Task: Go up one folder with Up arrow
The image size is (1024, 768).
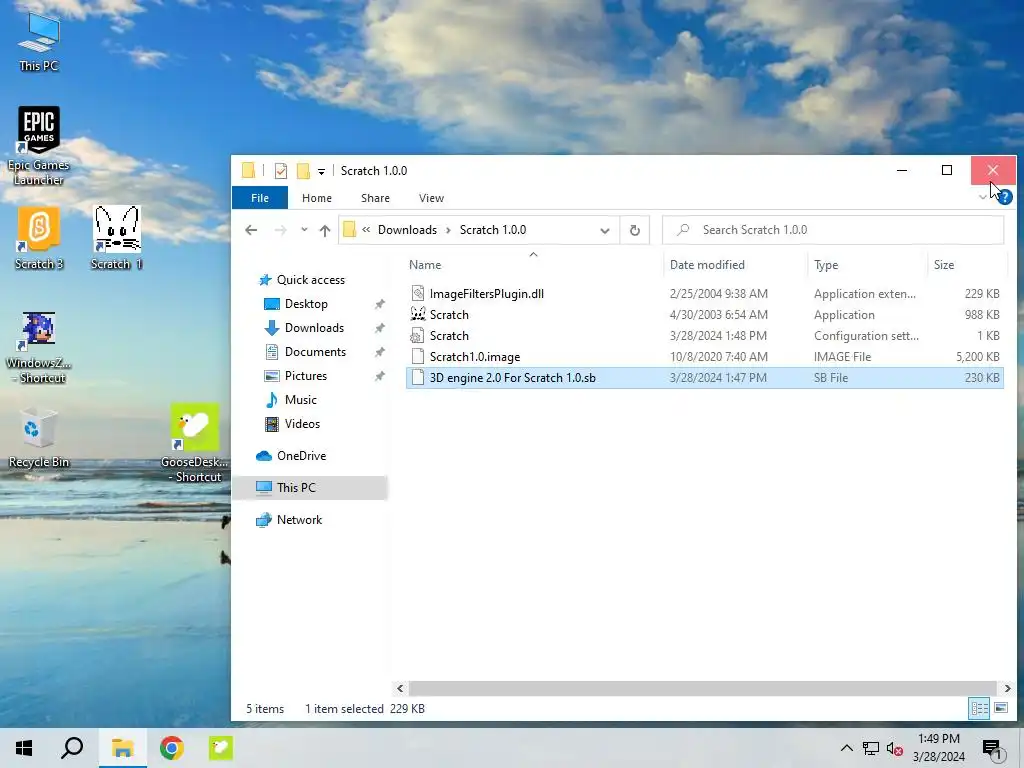Action: coord(325,230)
